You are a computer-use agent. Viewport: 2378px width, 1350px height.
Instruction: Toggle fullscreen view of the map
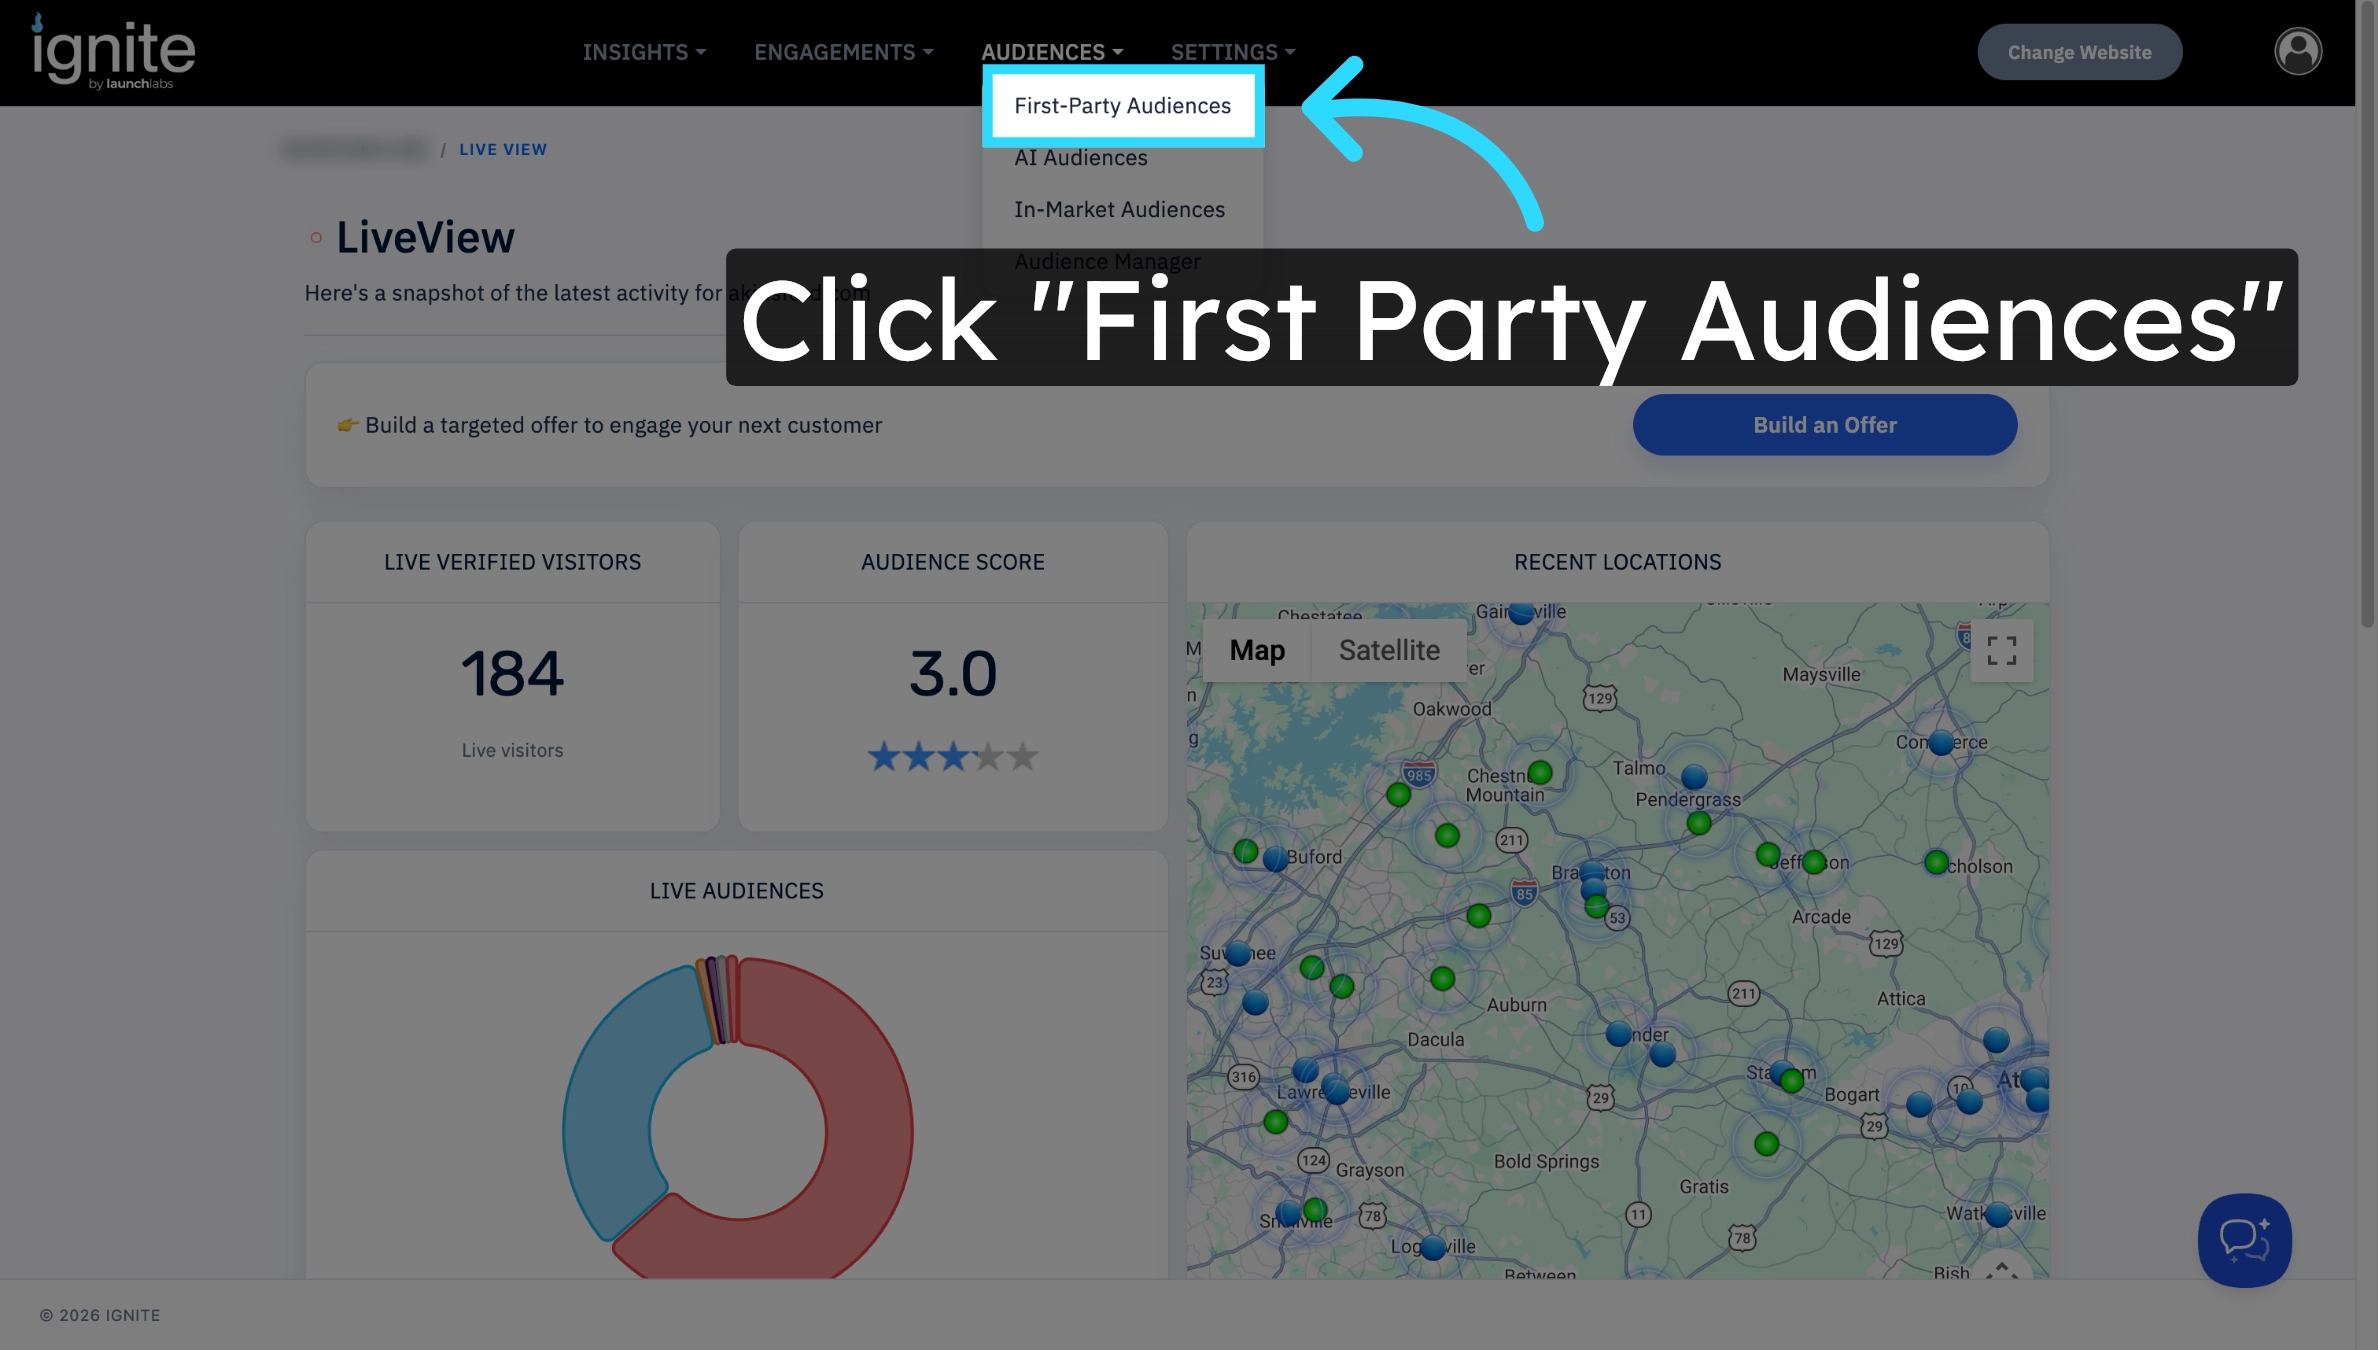point(2001,651)
